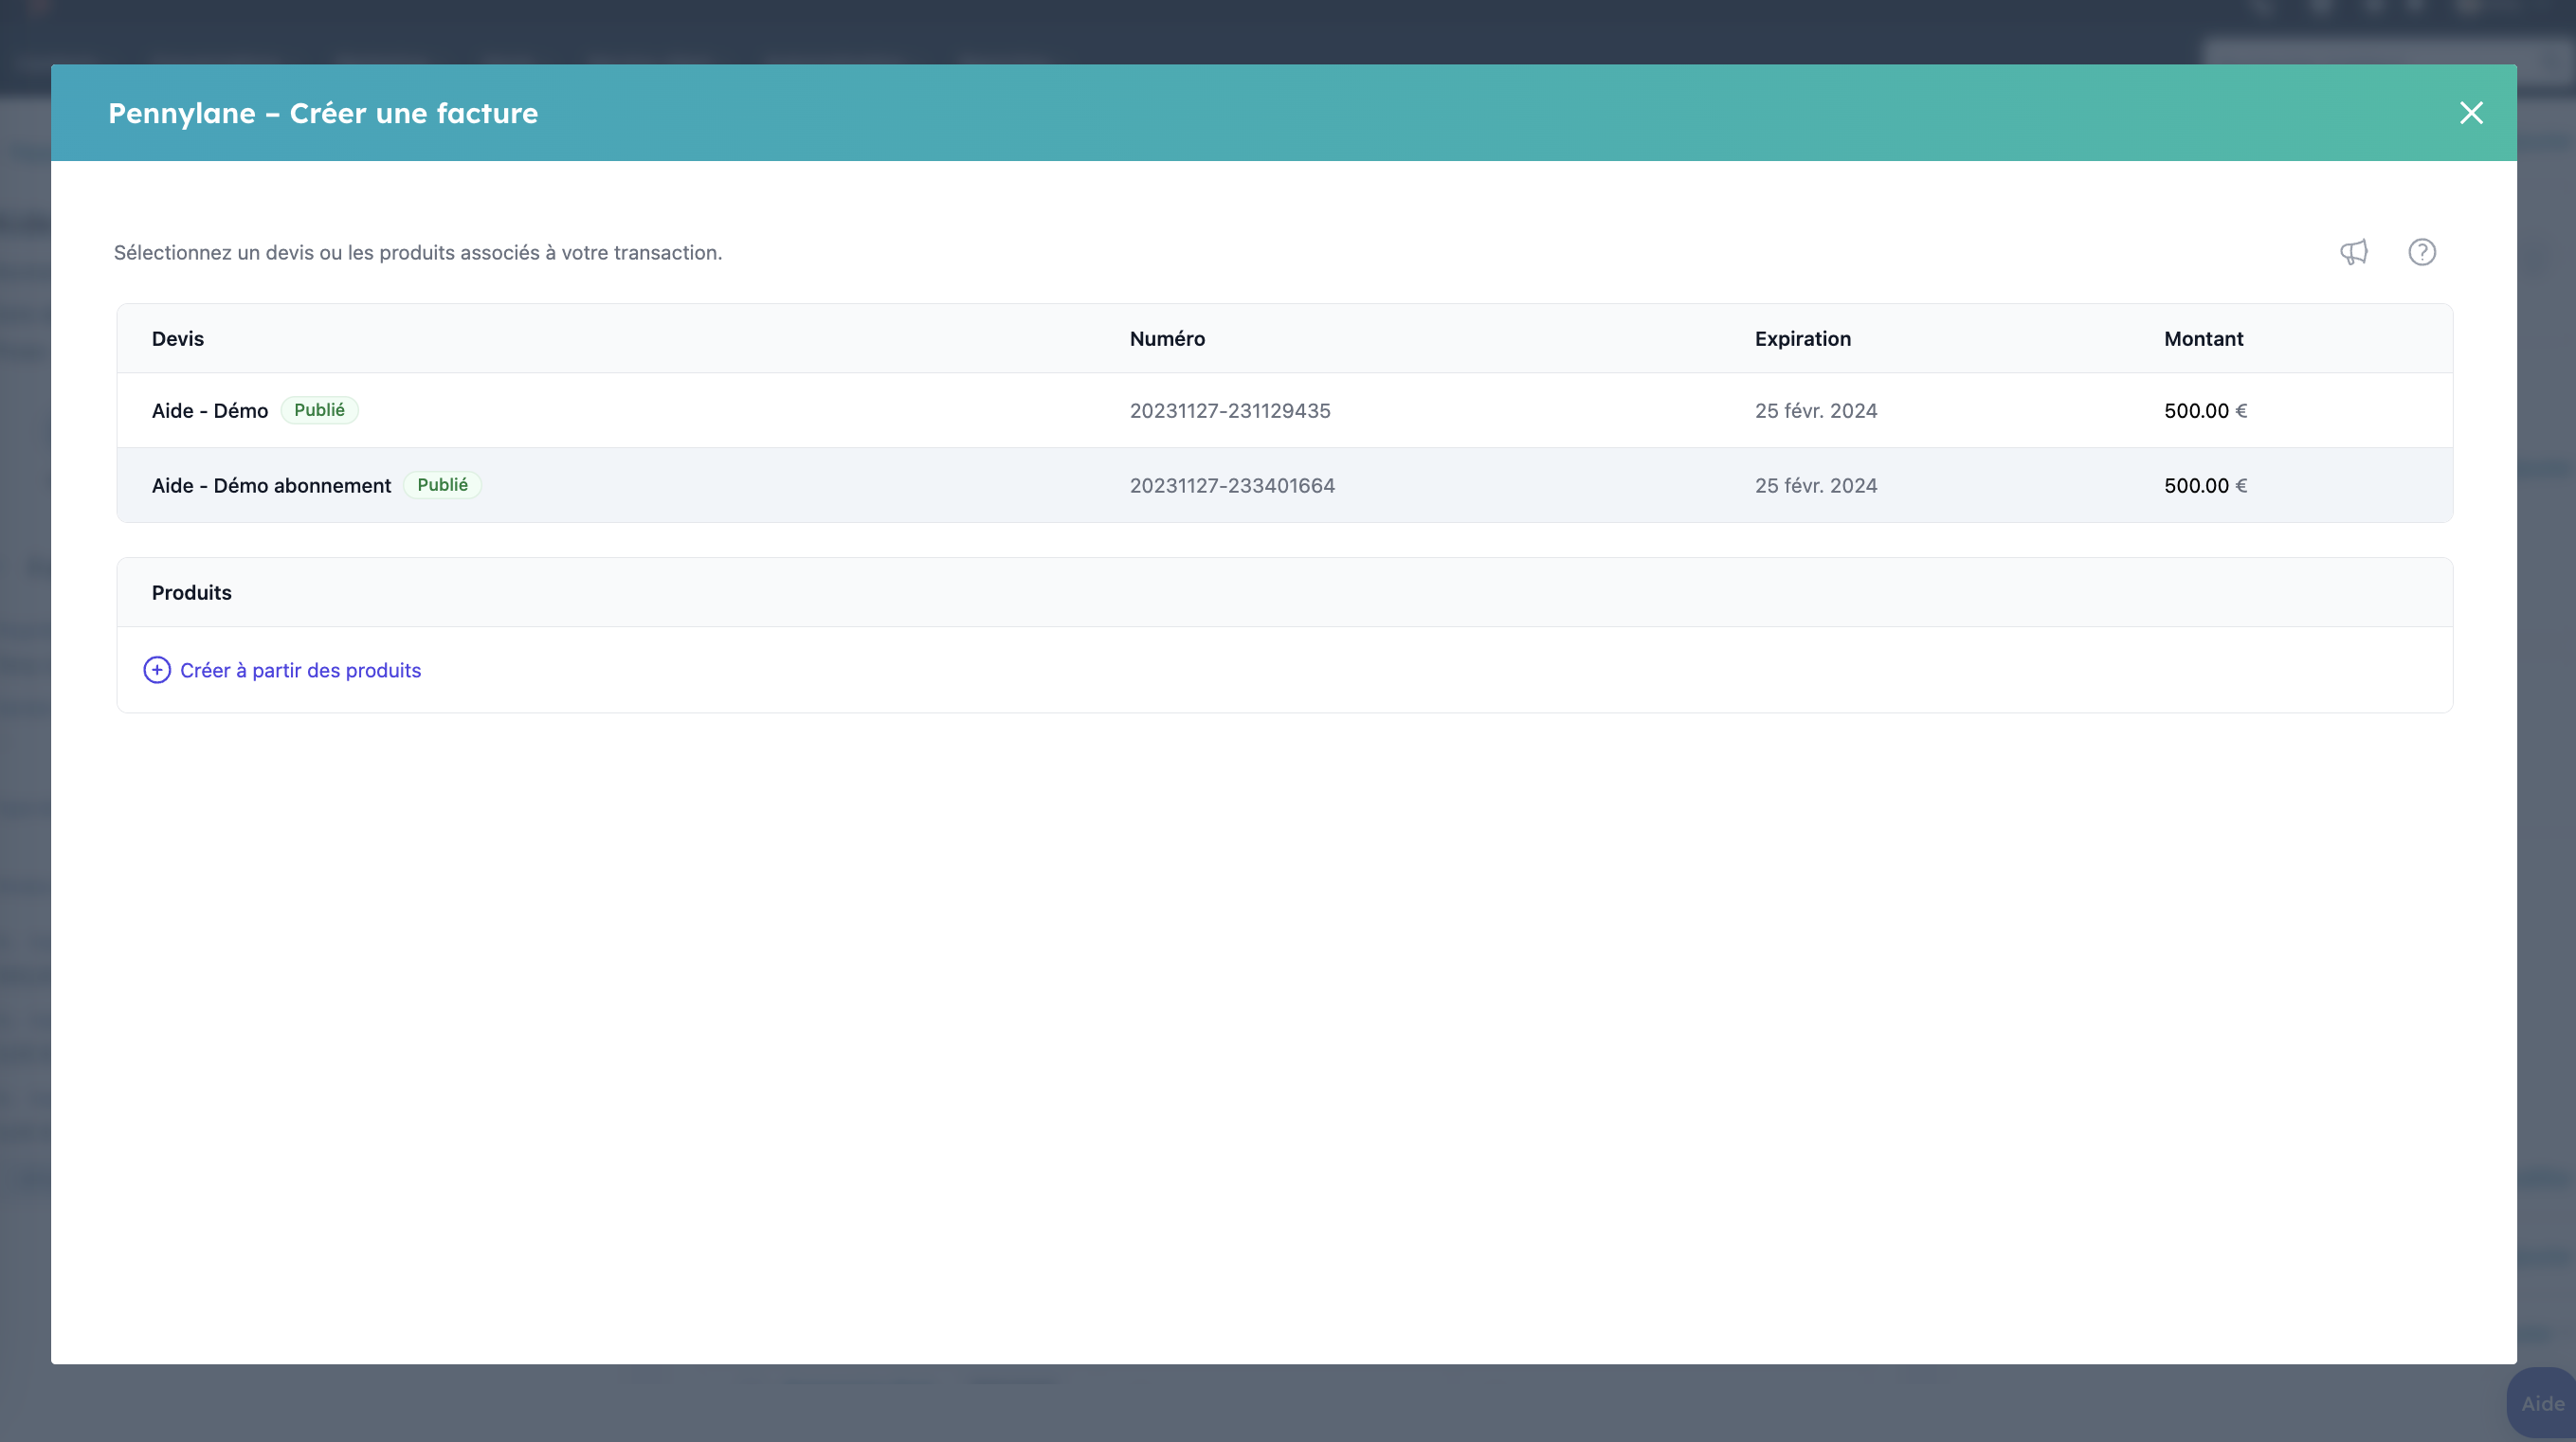Click quote number 20231127-233401664

pyautogui.click(x=1232, y=486)
